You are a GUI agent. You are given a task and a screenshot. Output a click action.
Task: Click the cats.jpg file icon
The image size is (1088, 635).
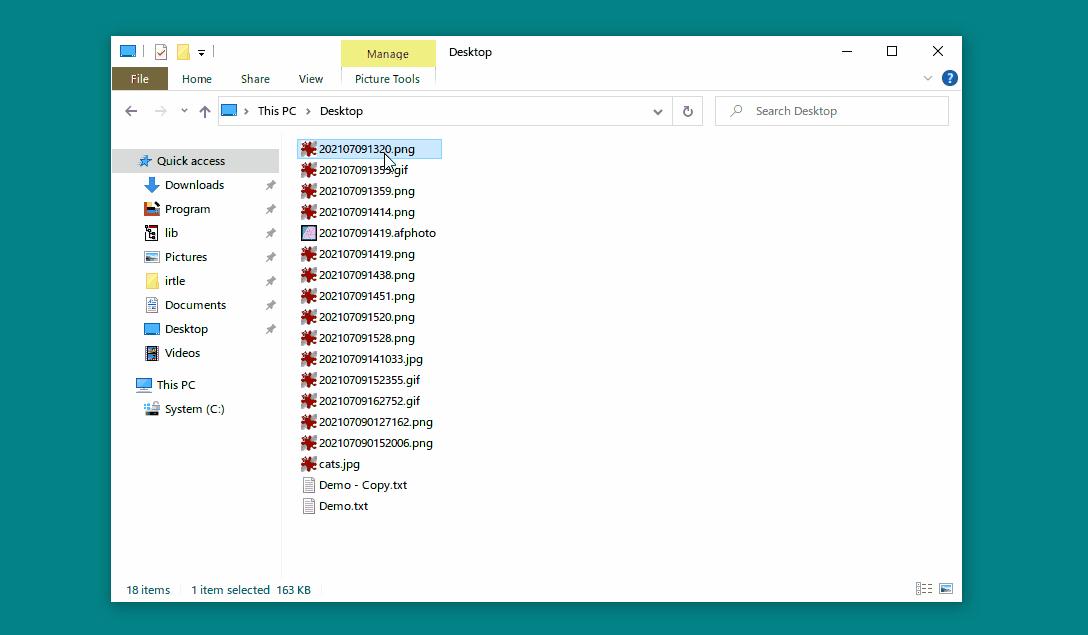coord(309,464)
